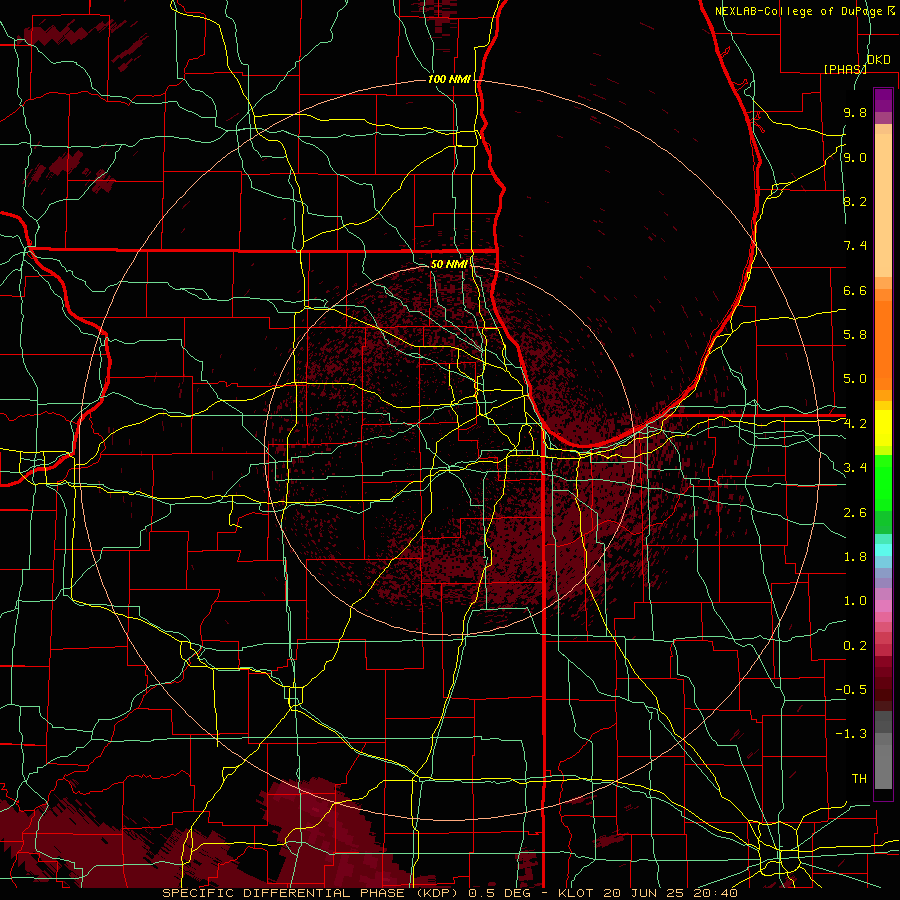
Task: Click the 9.8 value on the scale
Action: (x=855, y=112)
